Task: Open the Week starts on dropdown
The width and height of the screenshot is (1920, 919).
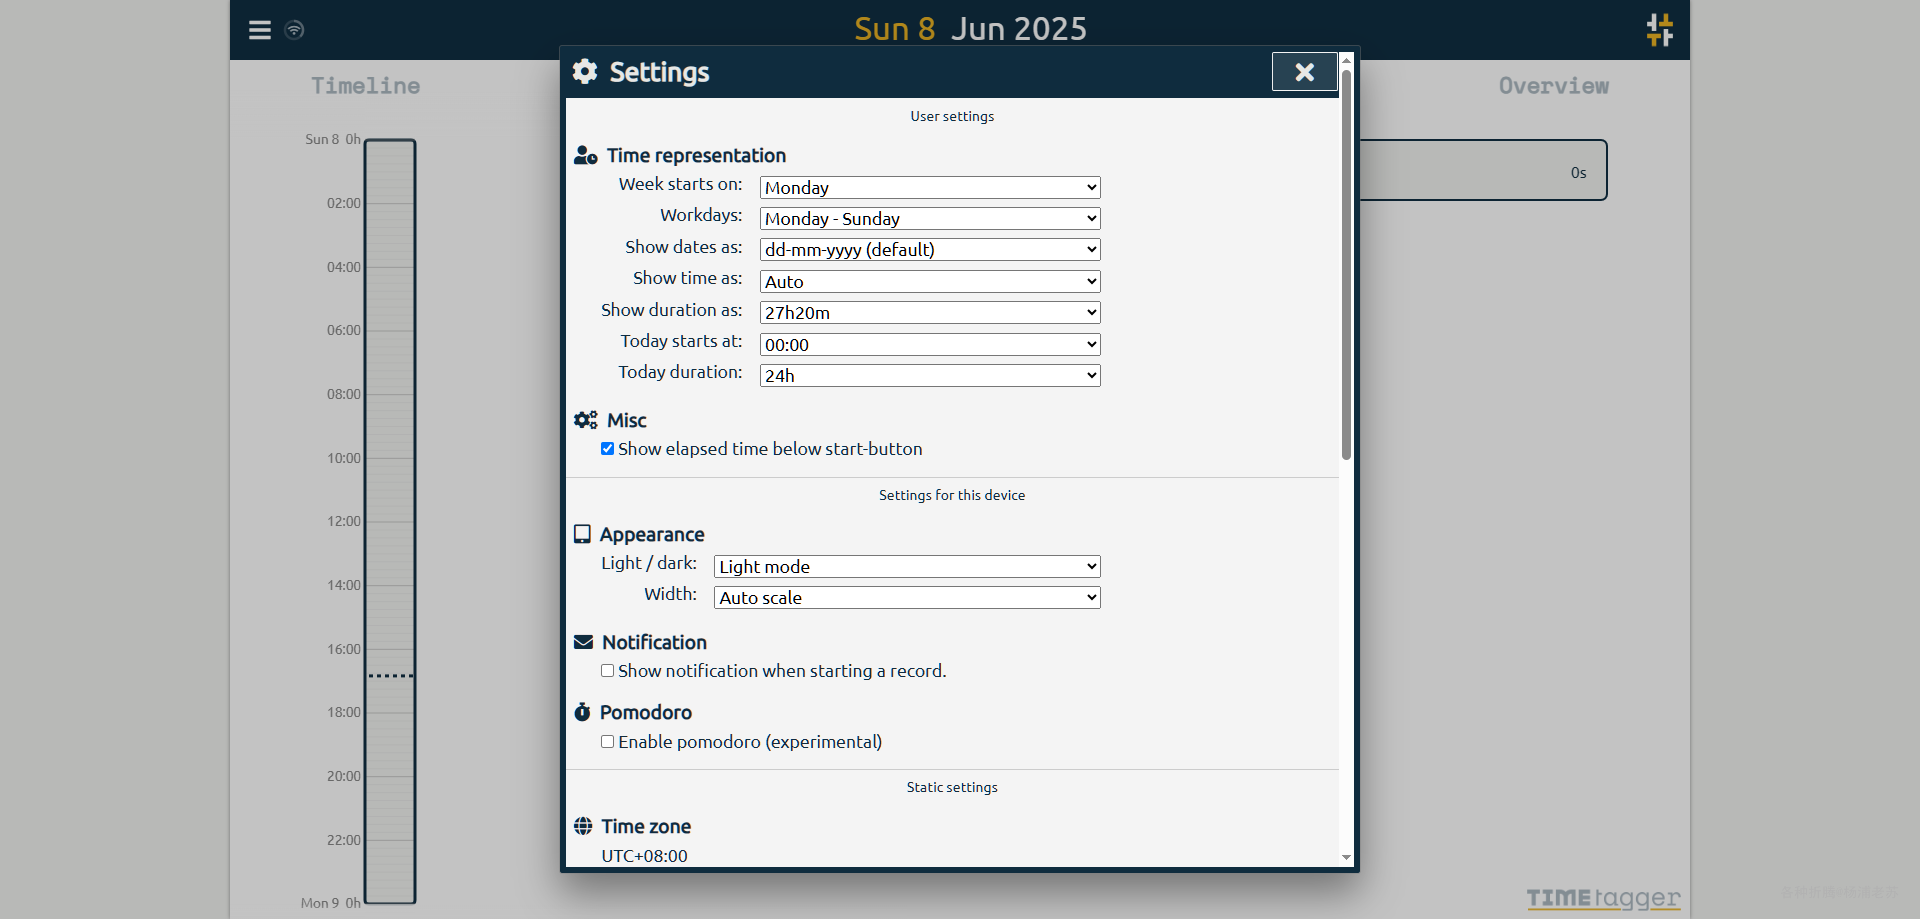Action: pyautogui.click(x=930, y=188)
